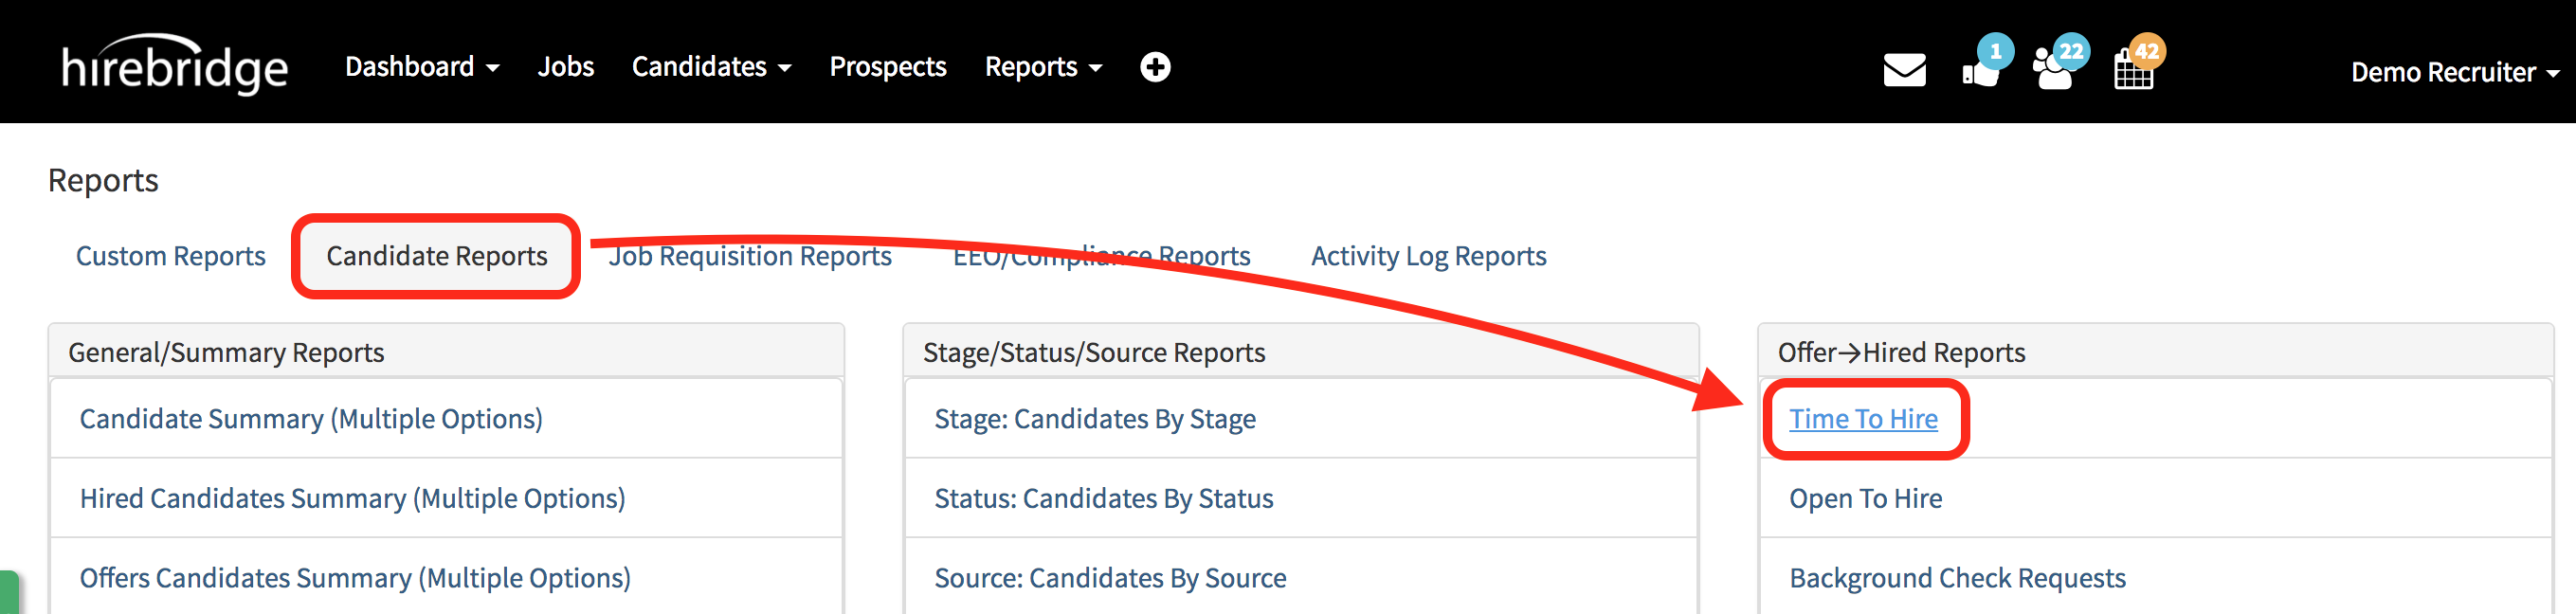Open the Open To Hire report
The image size is (2576, 614).
pos(1865,498)
